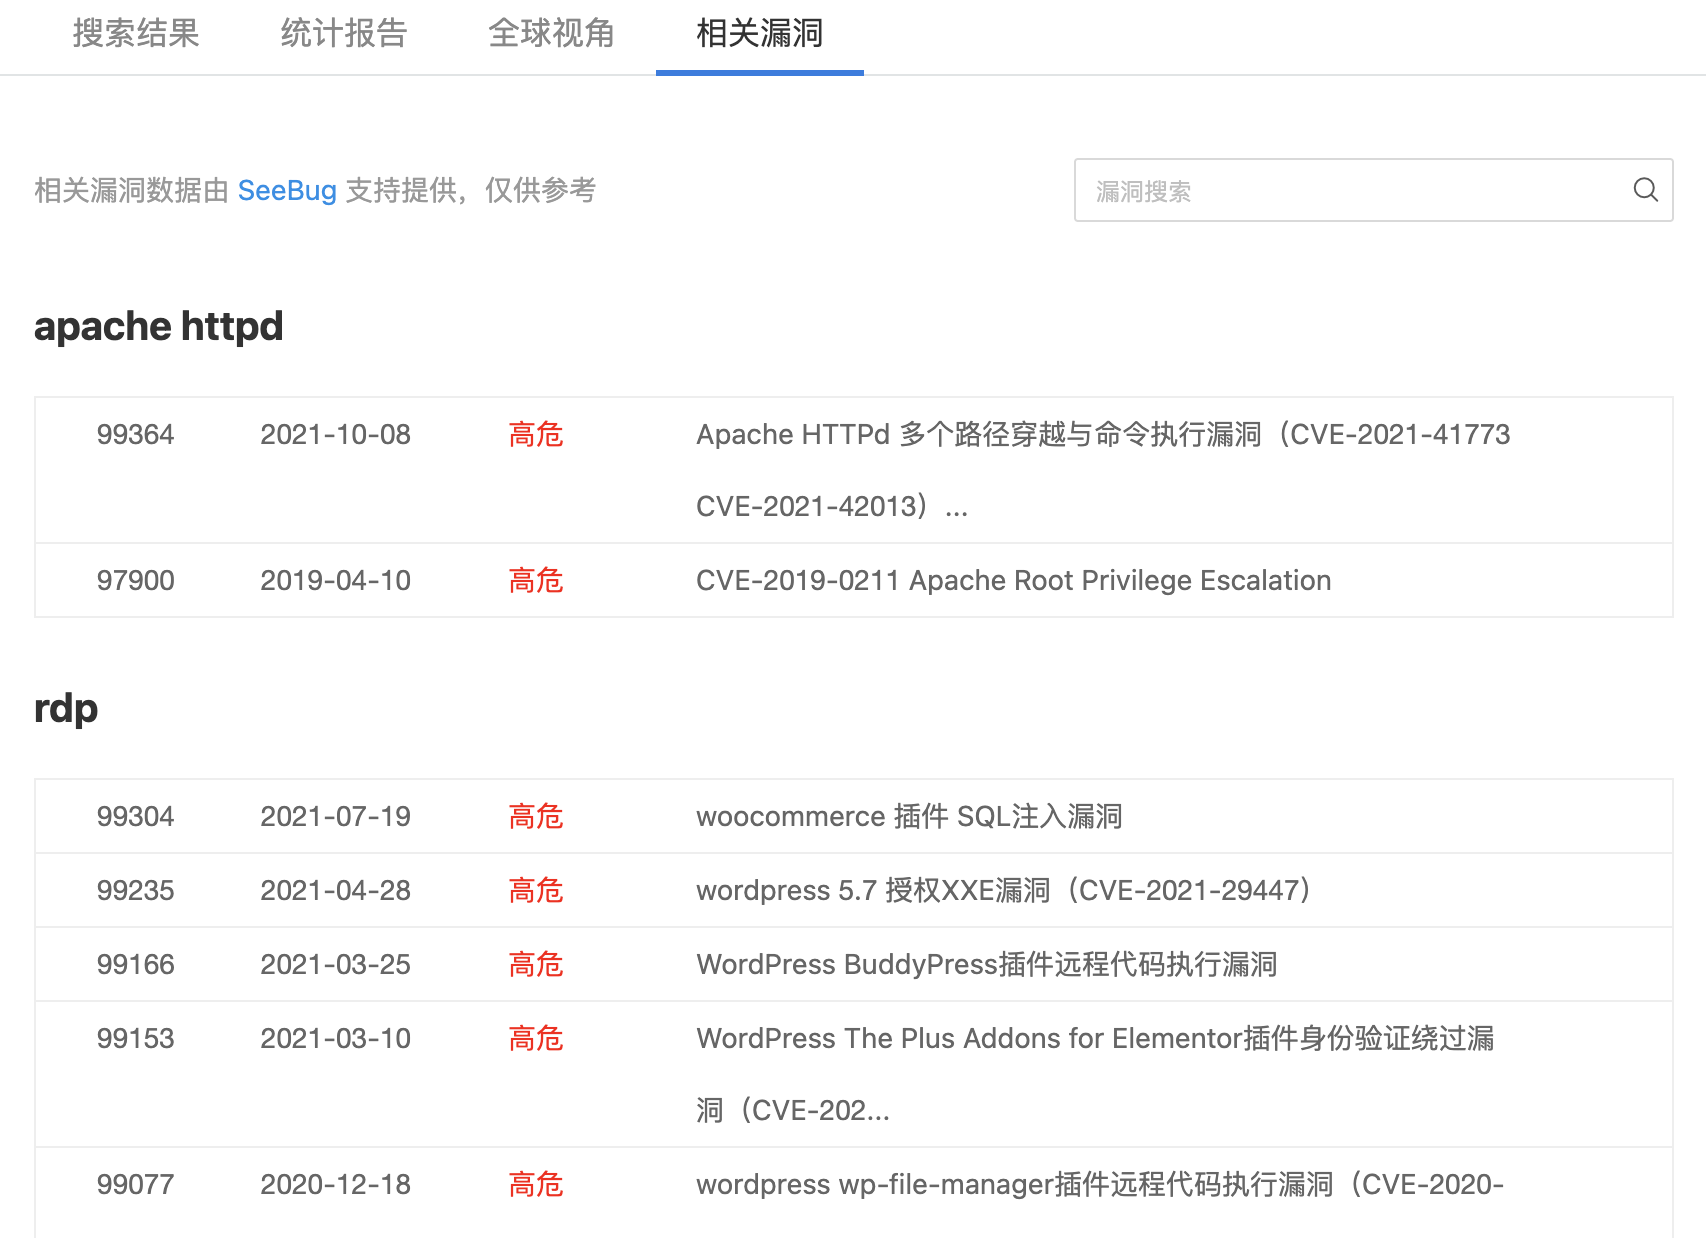The image size is (1706, 1238).
Task: Open the 统计报告 tab
Action: 344,34
